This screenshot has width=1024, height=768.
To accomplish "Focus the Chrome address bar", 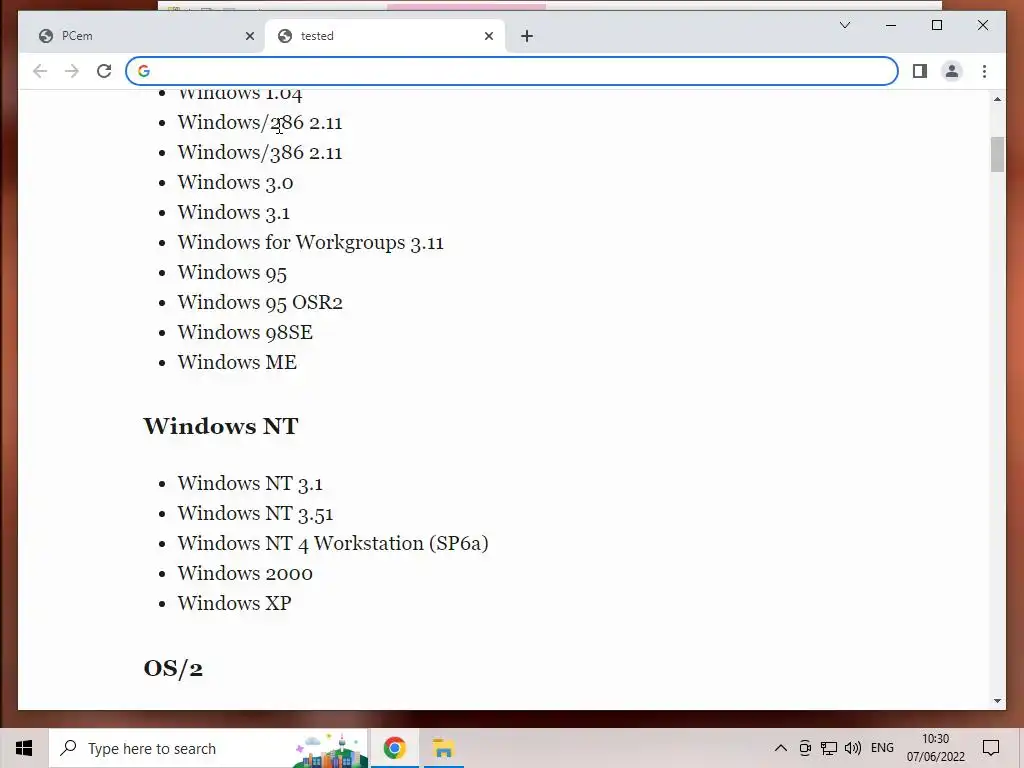I will 511,71.
